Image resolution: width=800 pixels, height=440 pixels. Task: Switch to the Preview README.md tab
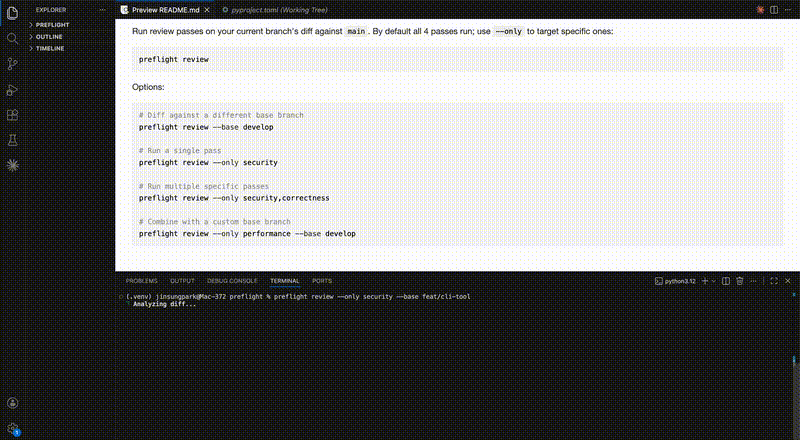[165, 10]
